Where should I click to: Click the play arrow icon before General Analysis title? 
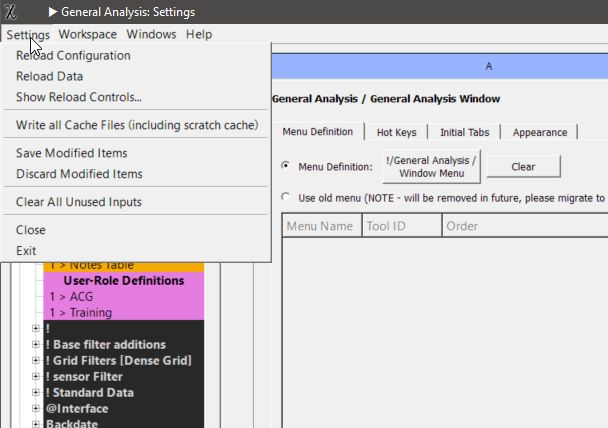(x=53, y=12)
